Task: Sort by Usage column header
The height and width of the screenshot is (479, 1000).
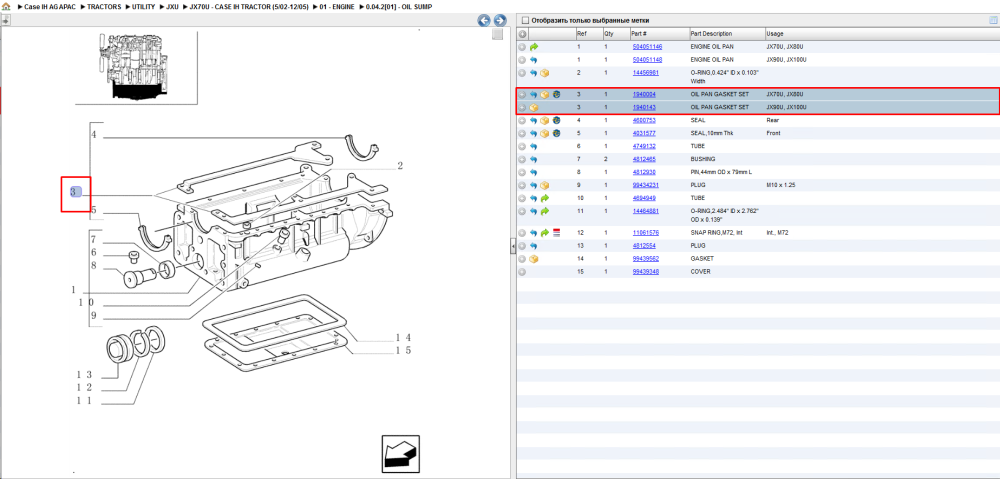Action: point(775,34)
